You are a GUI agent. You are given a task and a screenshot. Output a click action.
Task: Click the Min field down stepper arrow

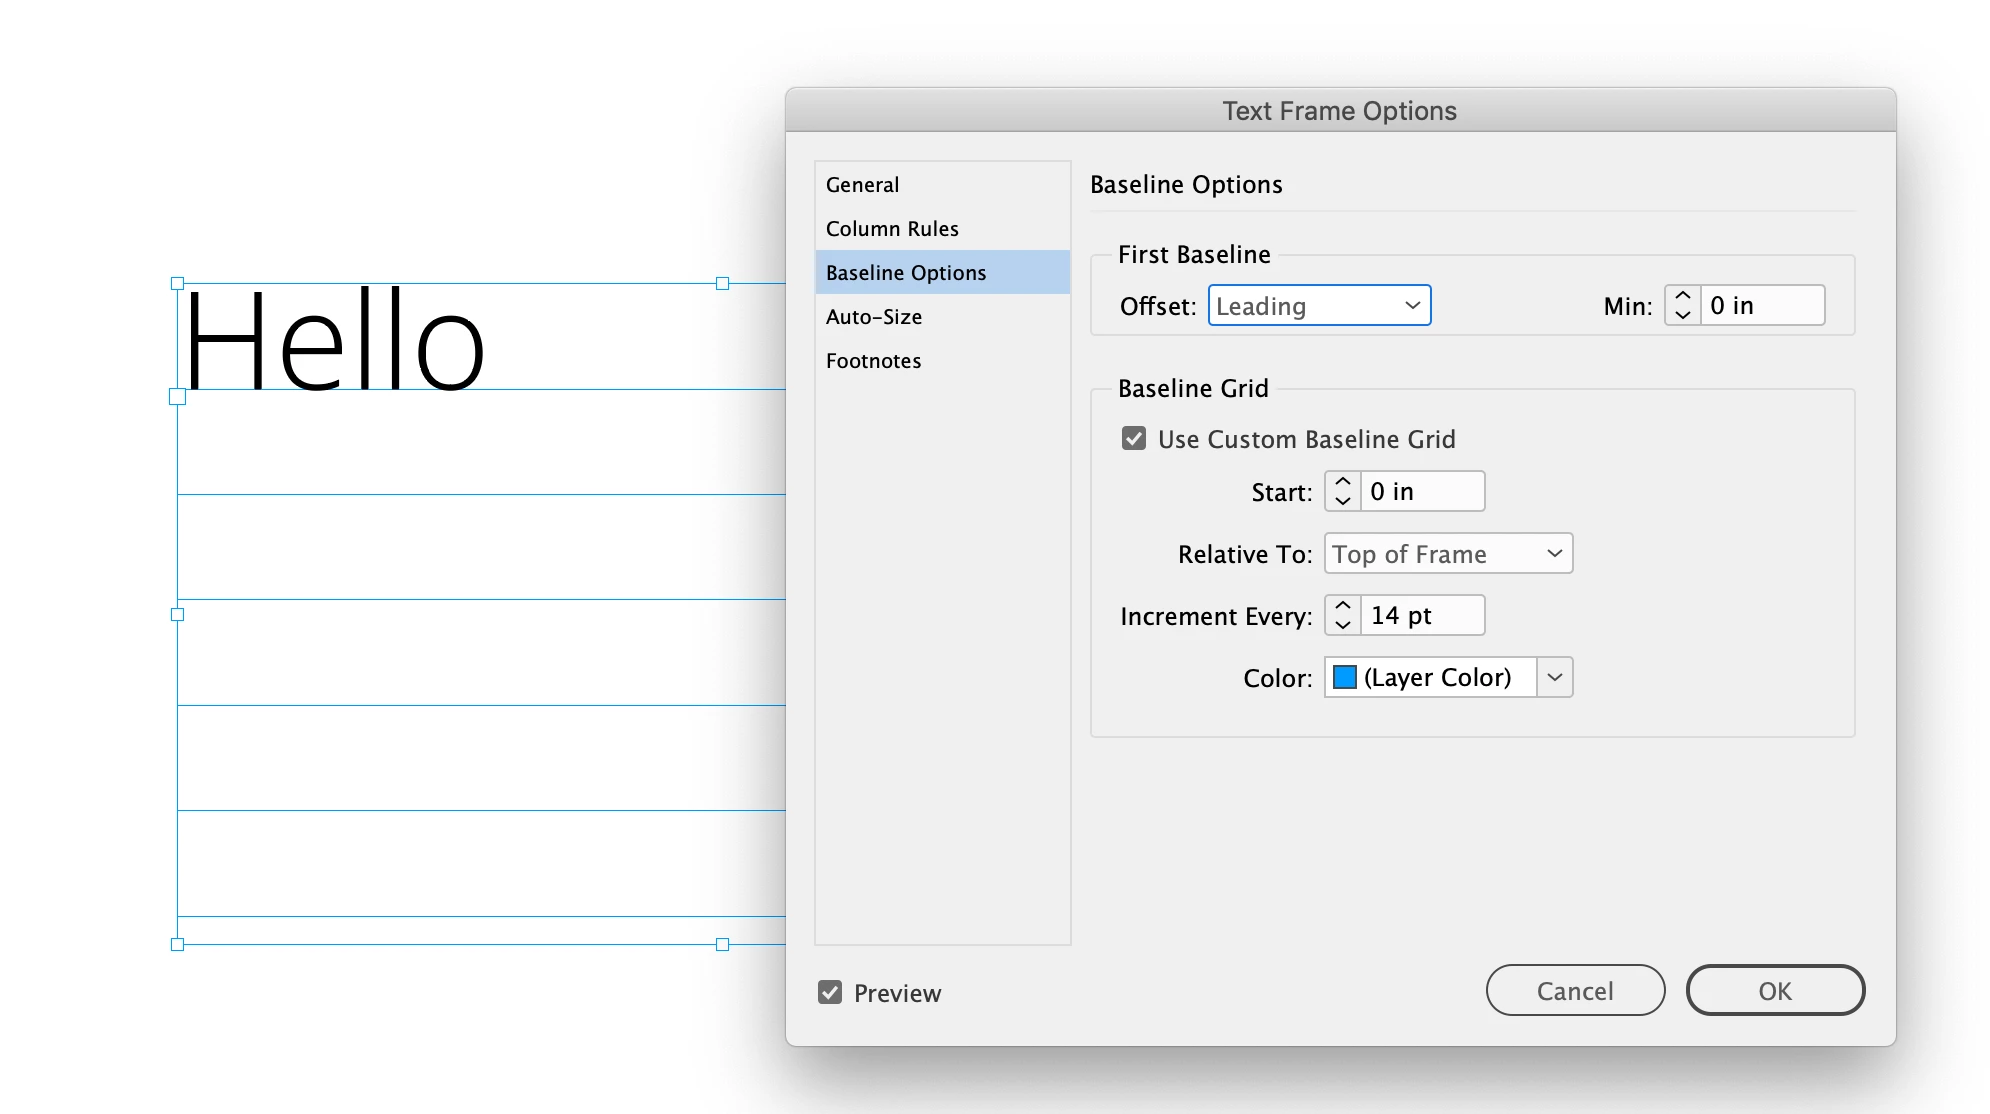click(x=1683, y=314)
